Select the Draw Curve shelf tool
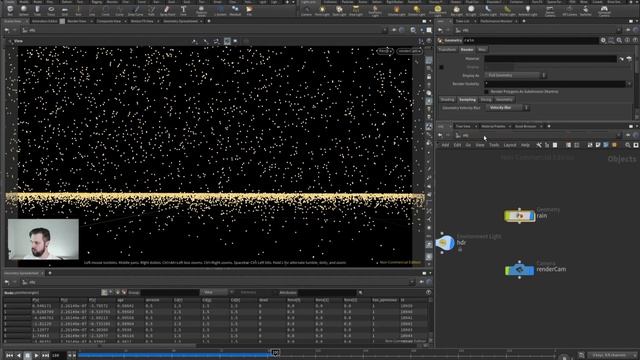Image resolution: width=640 pixels, height=360 pixels. (136, 10)
